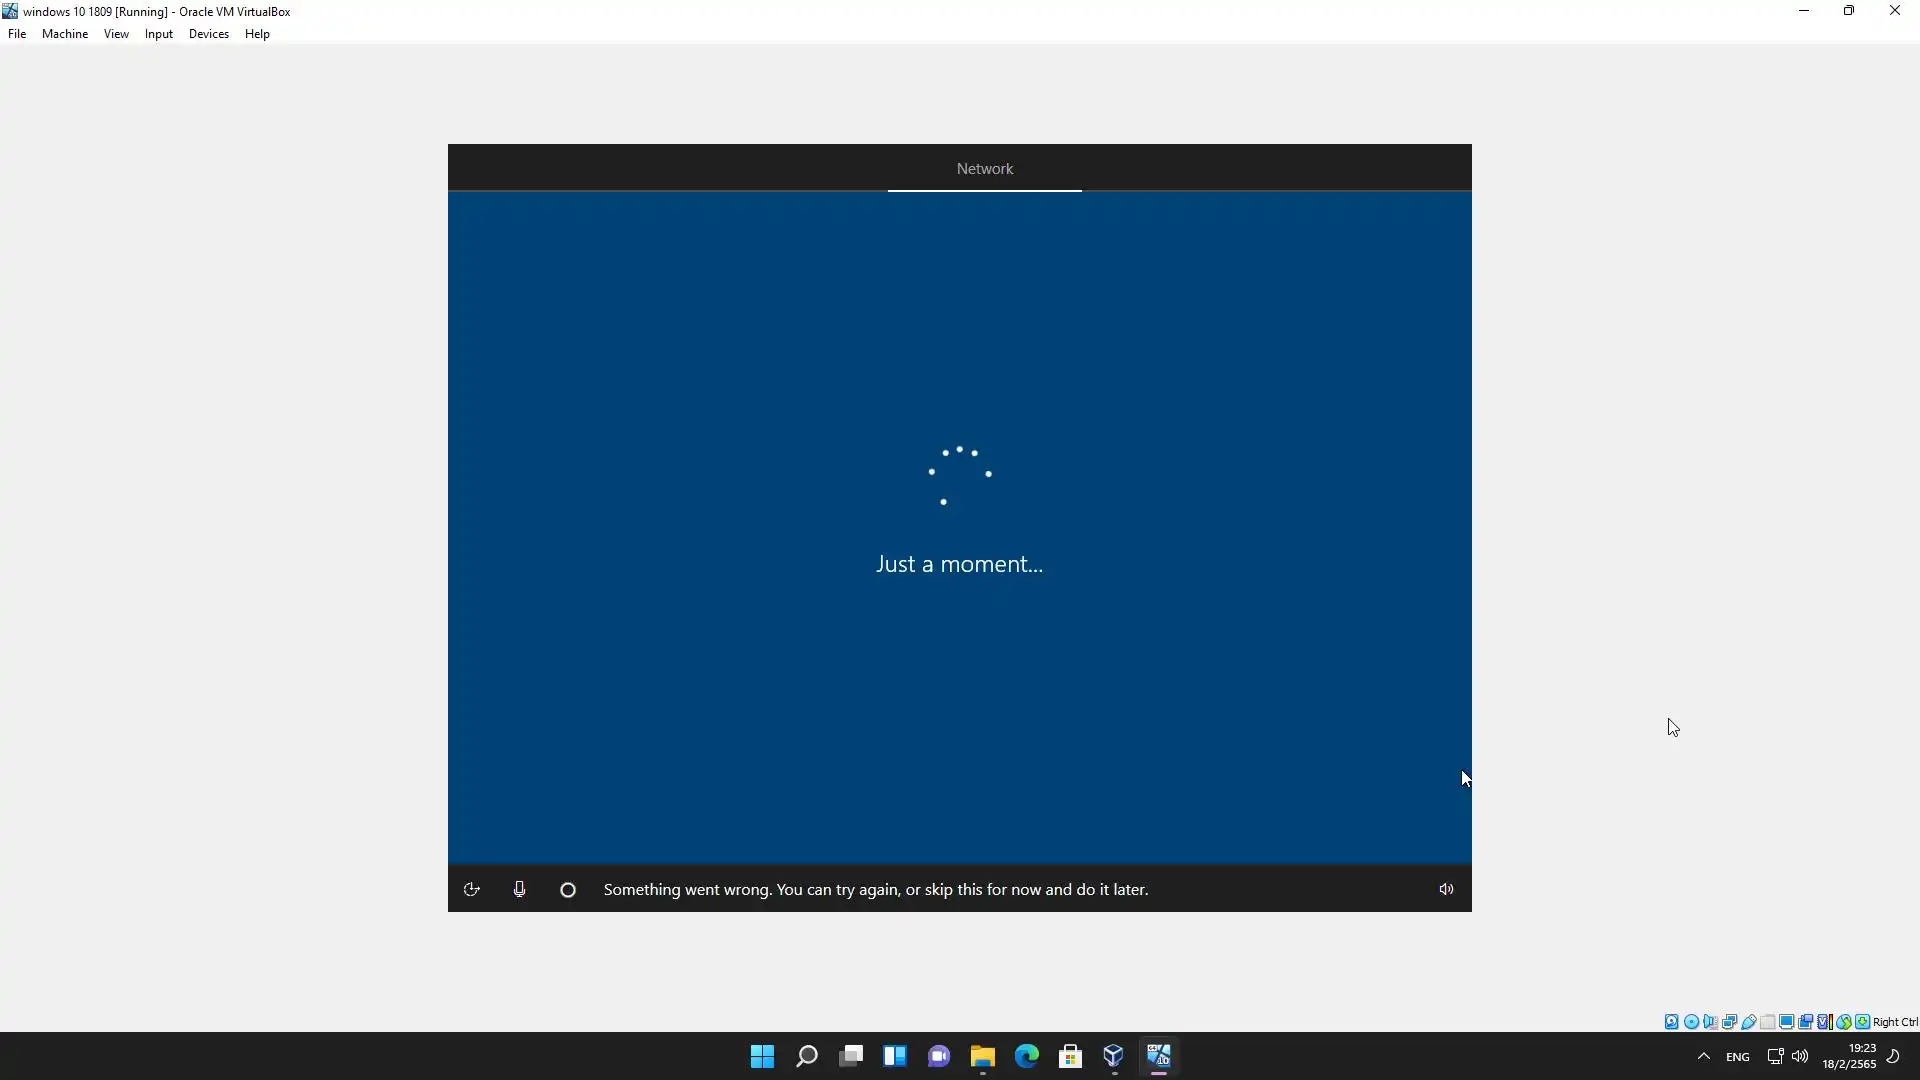Viewport: 1920px width, 1080px height.
Task: Click the mouse integration indicator icon
Action: click(x=1844, y=1022)
